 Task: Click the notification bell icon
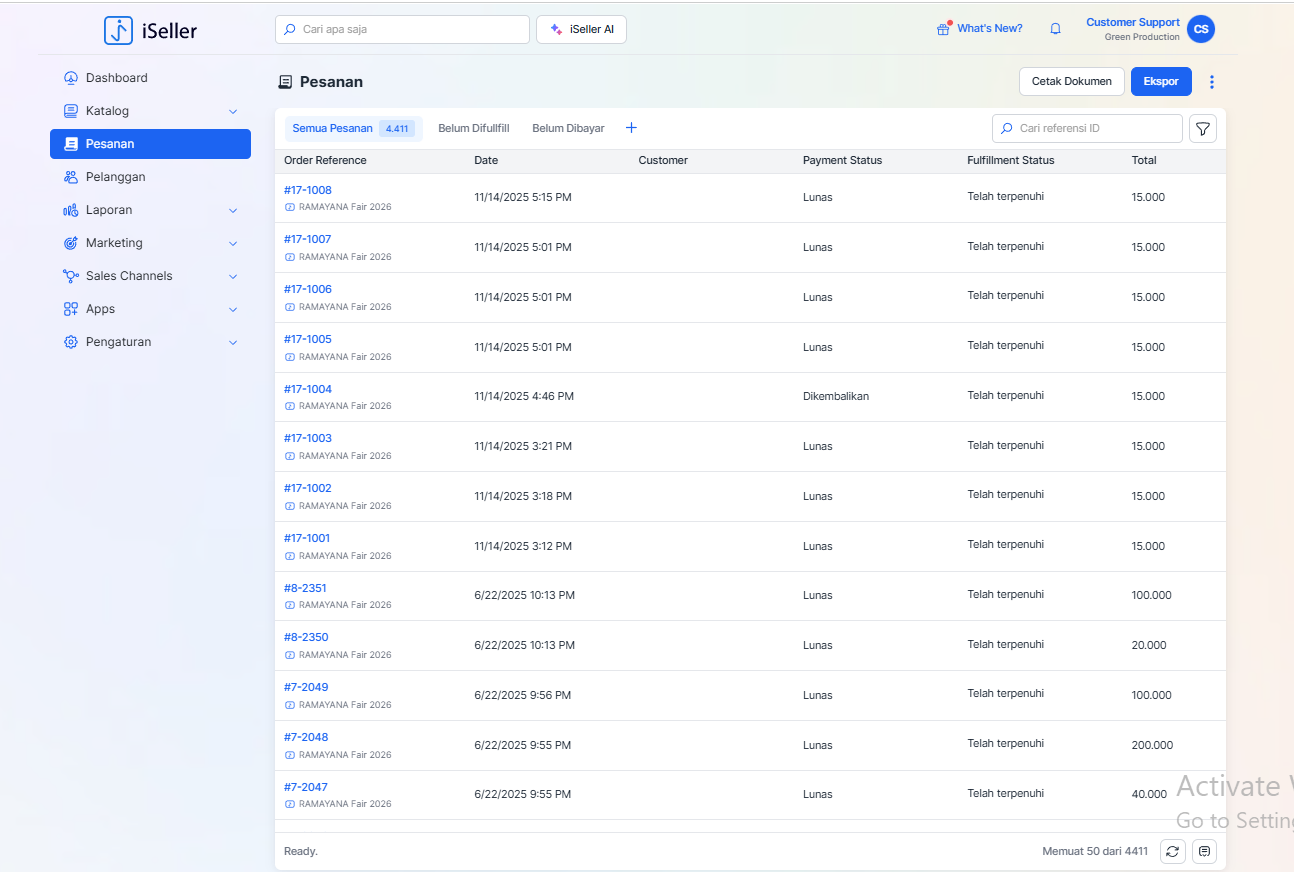click(x=1055, y=29)
